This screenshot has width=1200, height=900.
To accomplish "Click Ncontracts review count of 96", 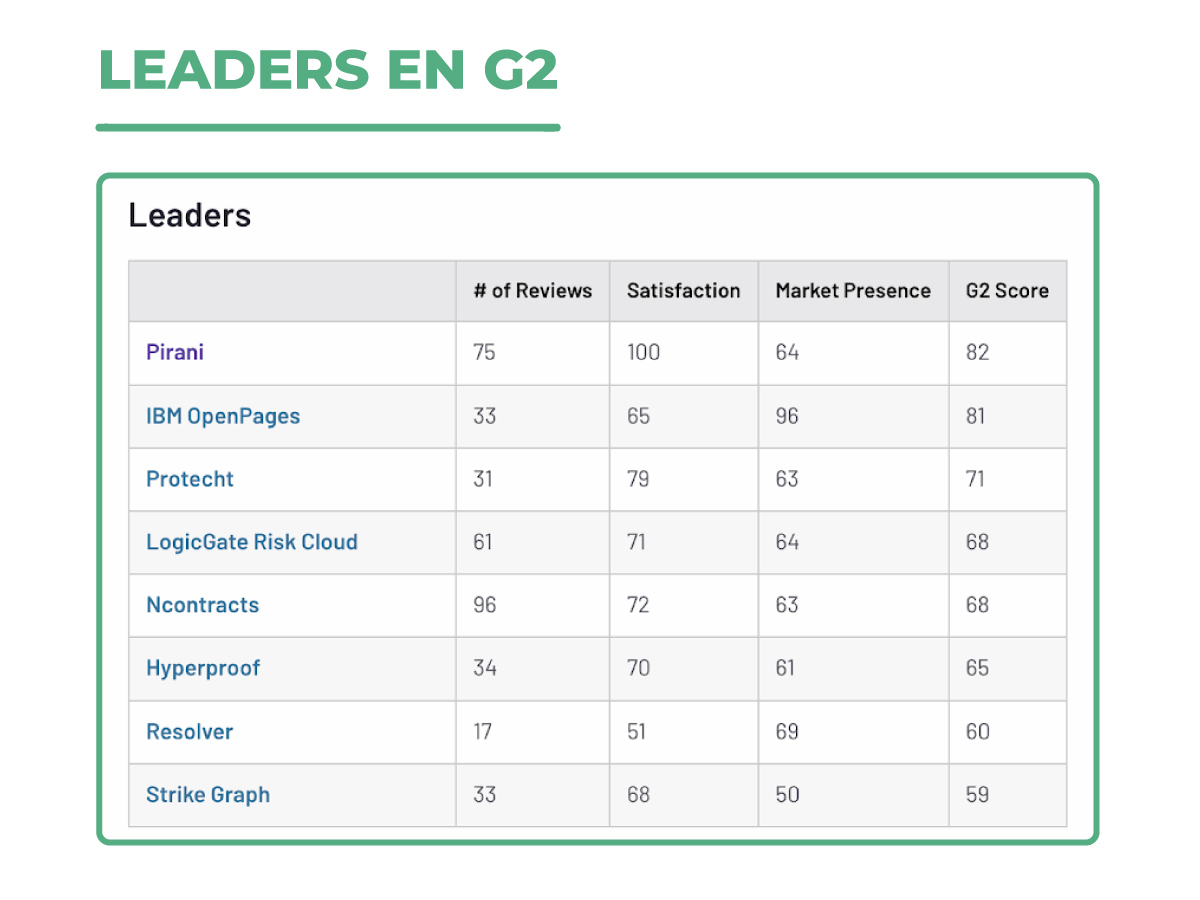I will click(485, 605).
